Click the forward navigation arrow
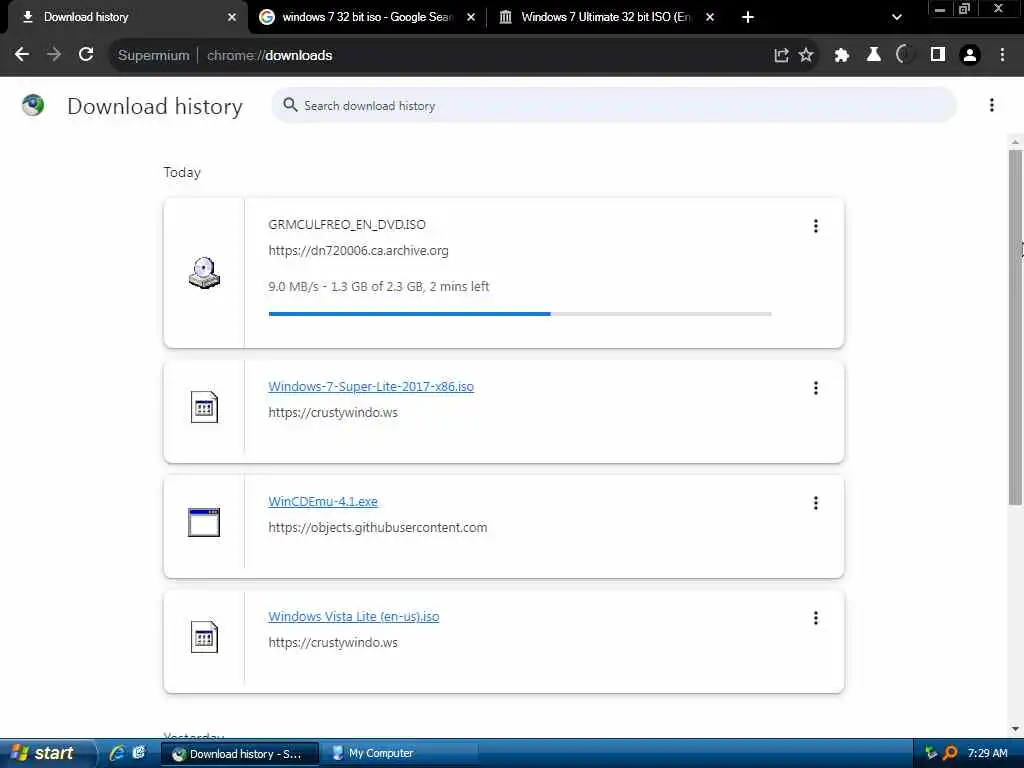This screenshot has width=1024, height=768. pos(54,55)
